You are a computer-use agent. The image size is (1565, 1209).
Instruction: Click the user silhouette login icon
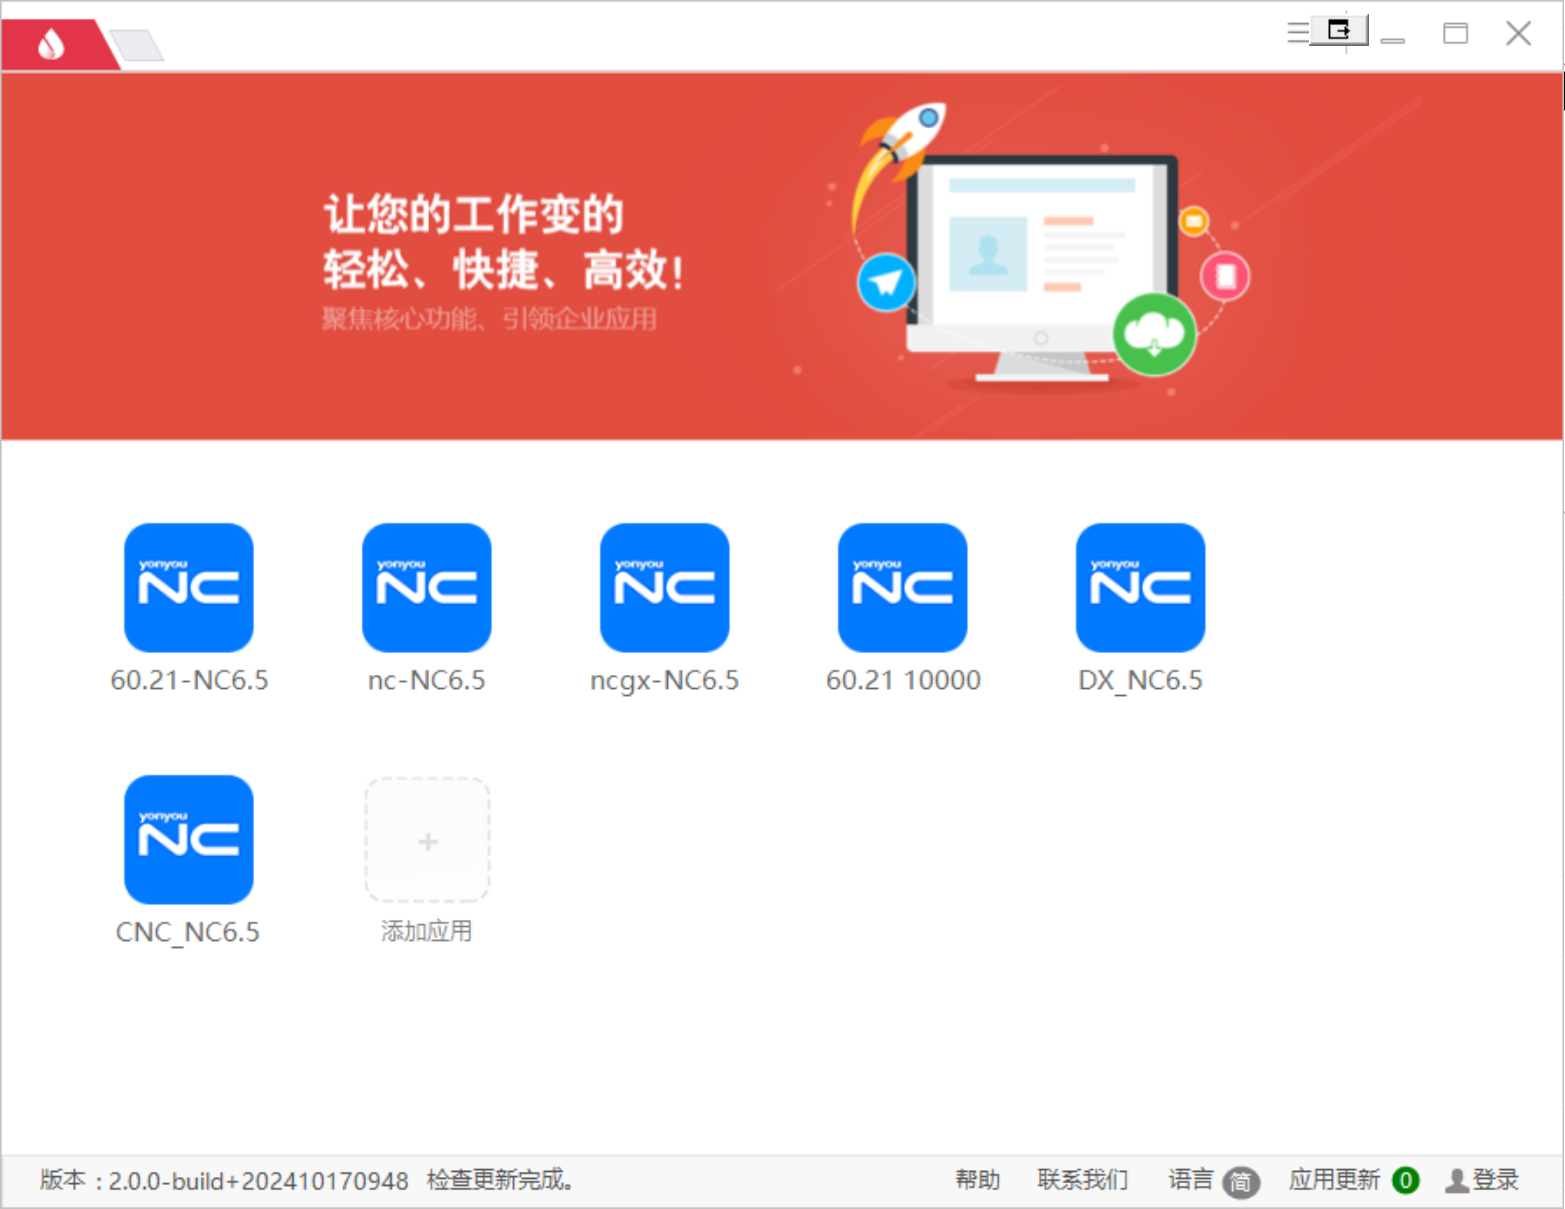point(1457,1181)
